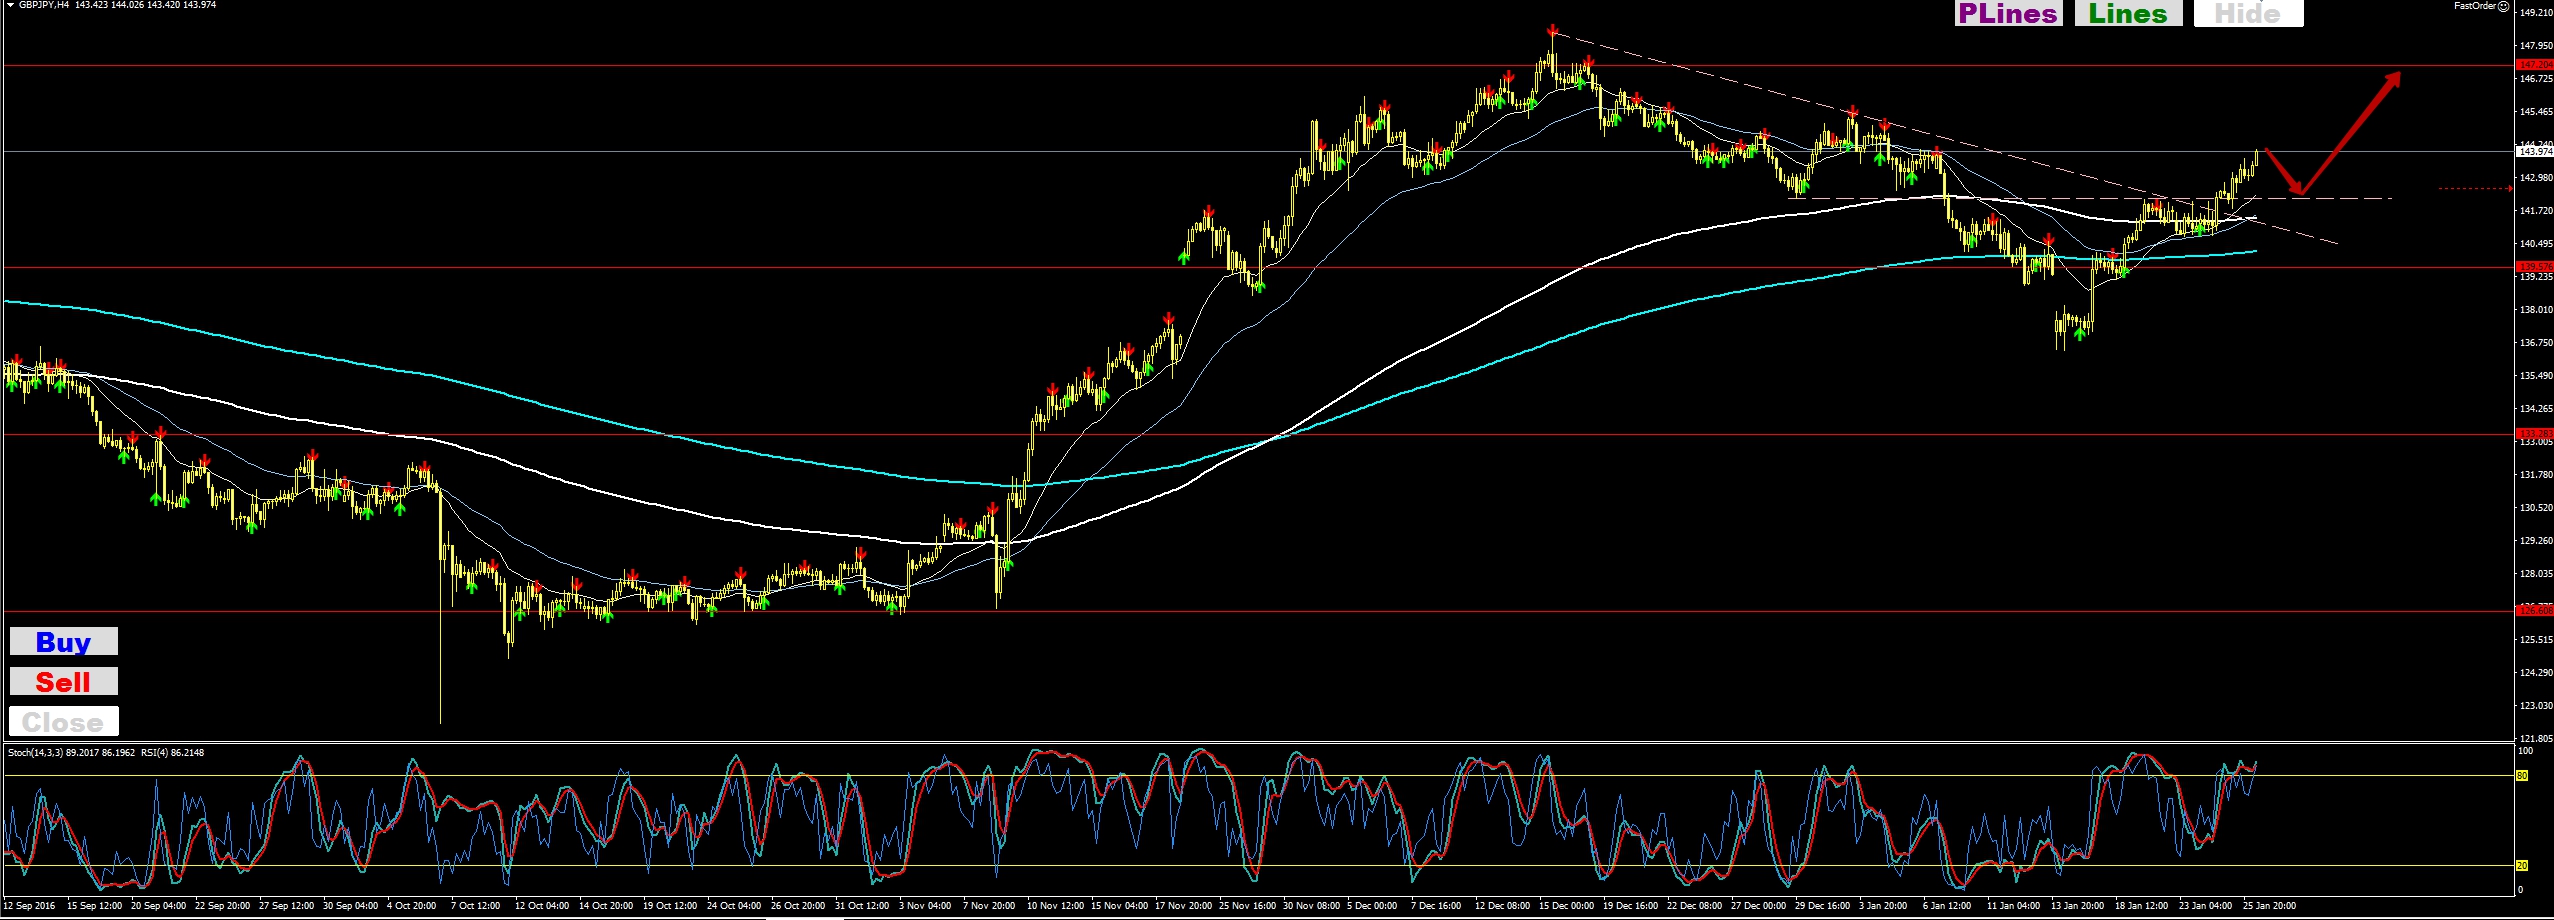This screenshot has height=920, width=2554.
Task: Click the 7 Nov 20:00 date label
Action: tap(990, 905)
